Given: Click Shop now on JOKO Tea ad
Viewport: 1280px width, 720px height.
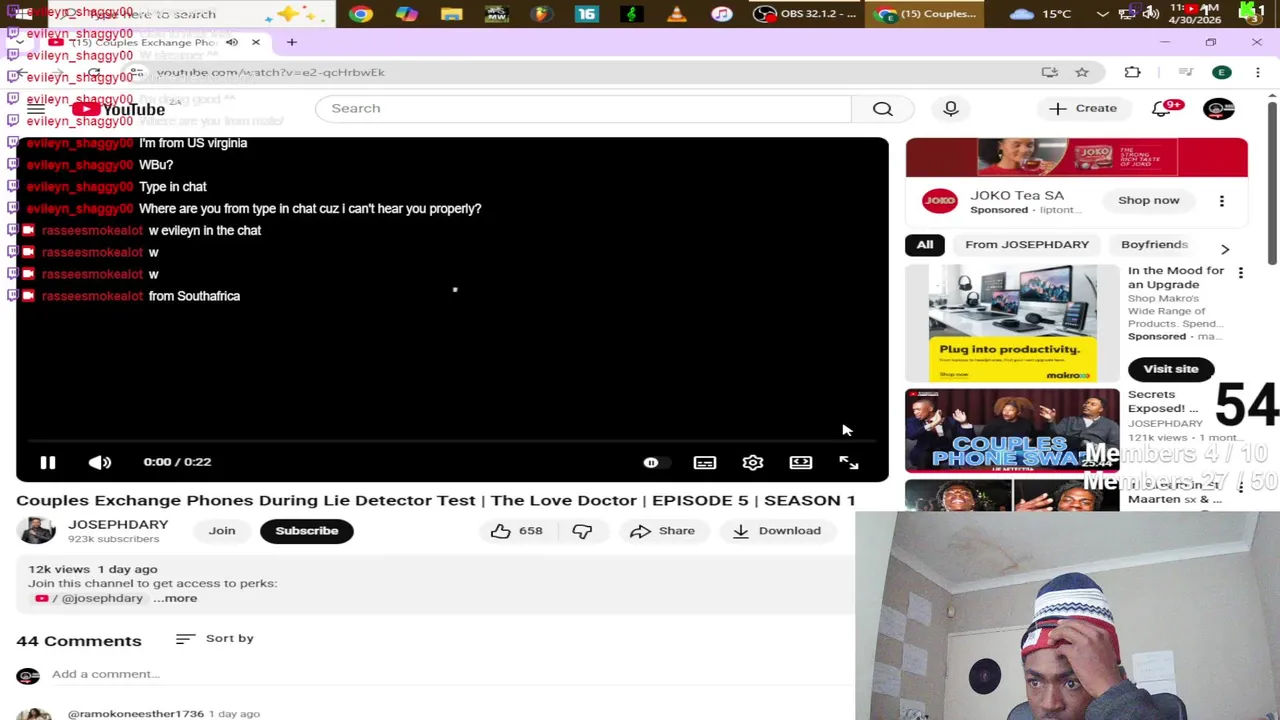Looking at the screenshot, I should [x=1149, y=200].
